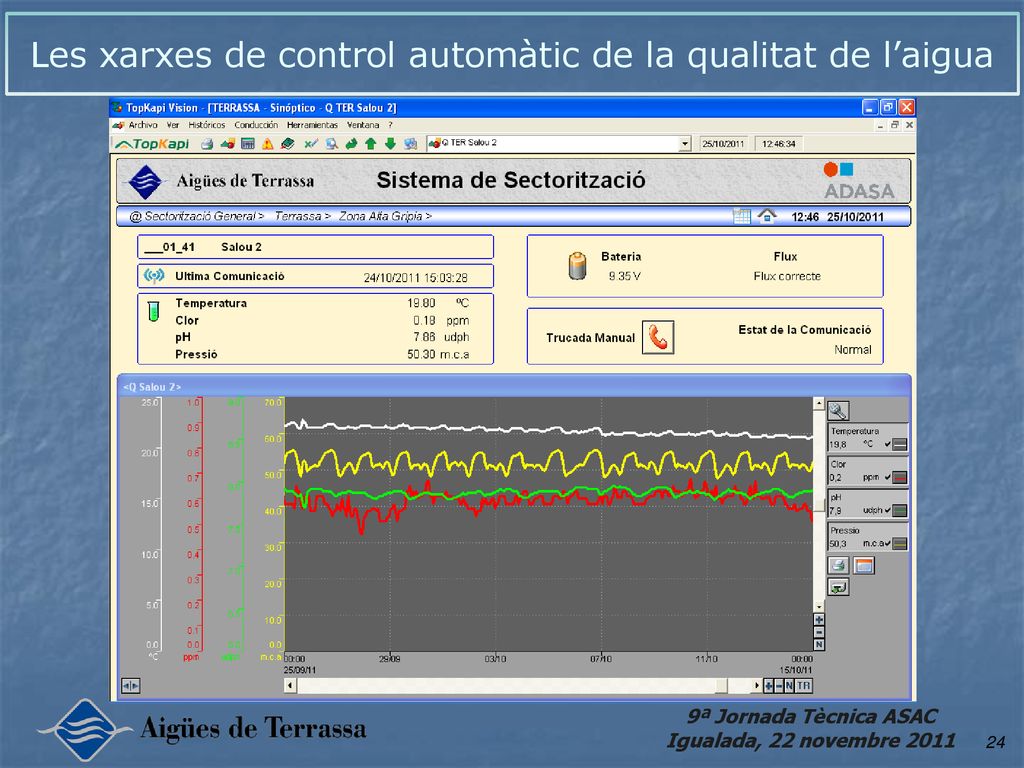1024x768 pixels.
Task: Click the 12:46:34 time field in the toolbar
Action: pos(778,144)
